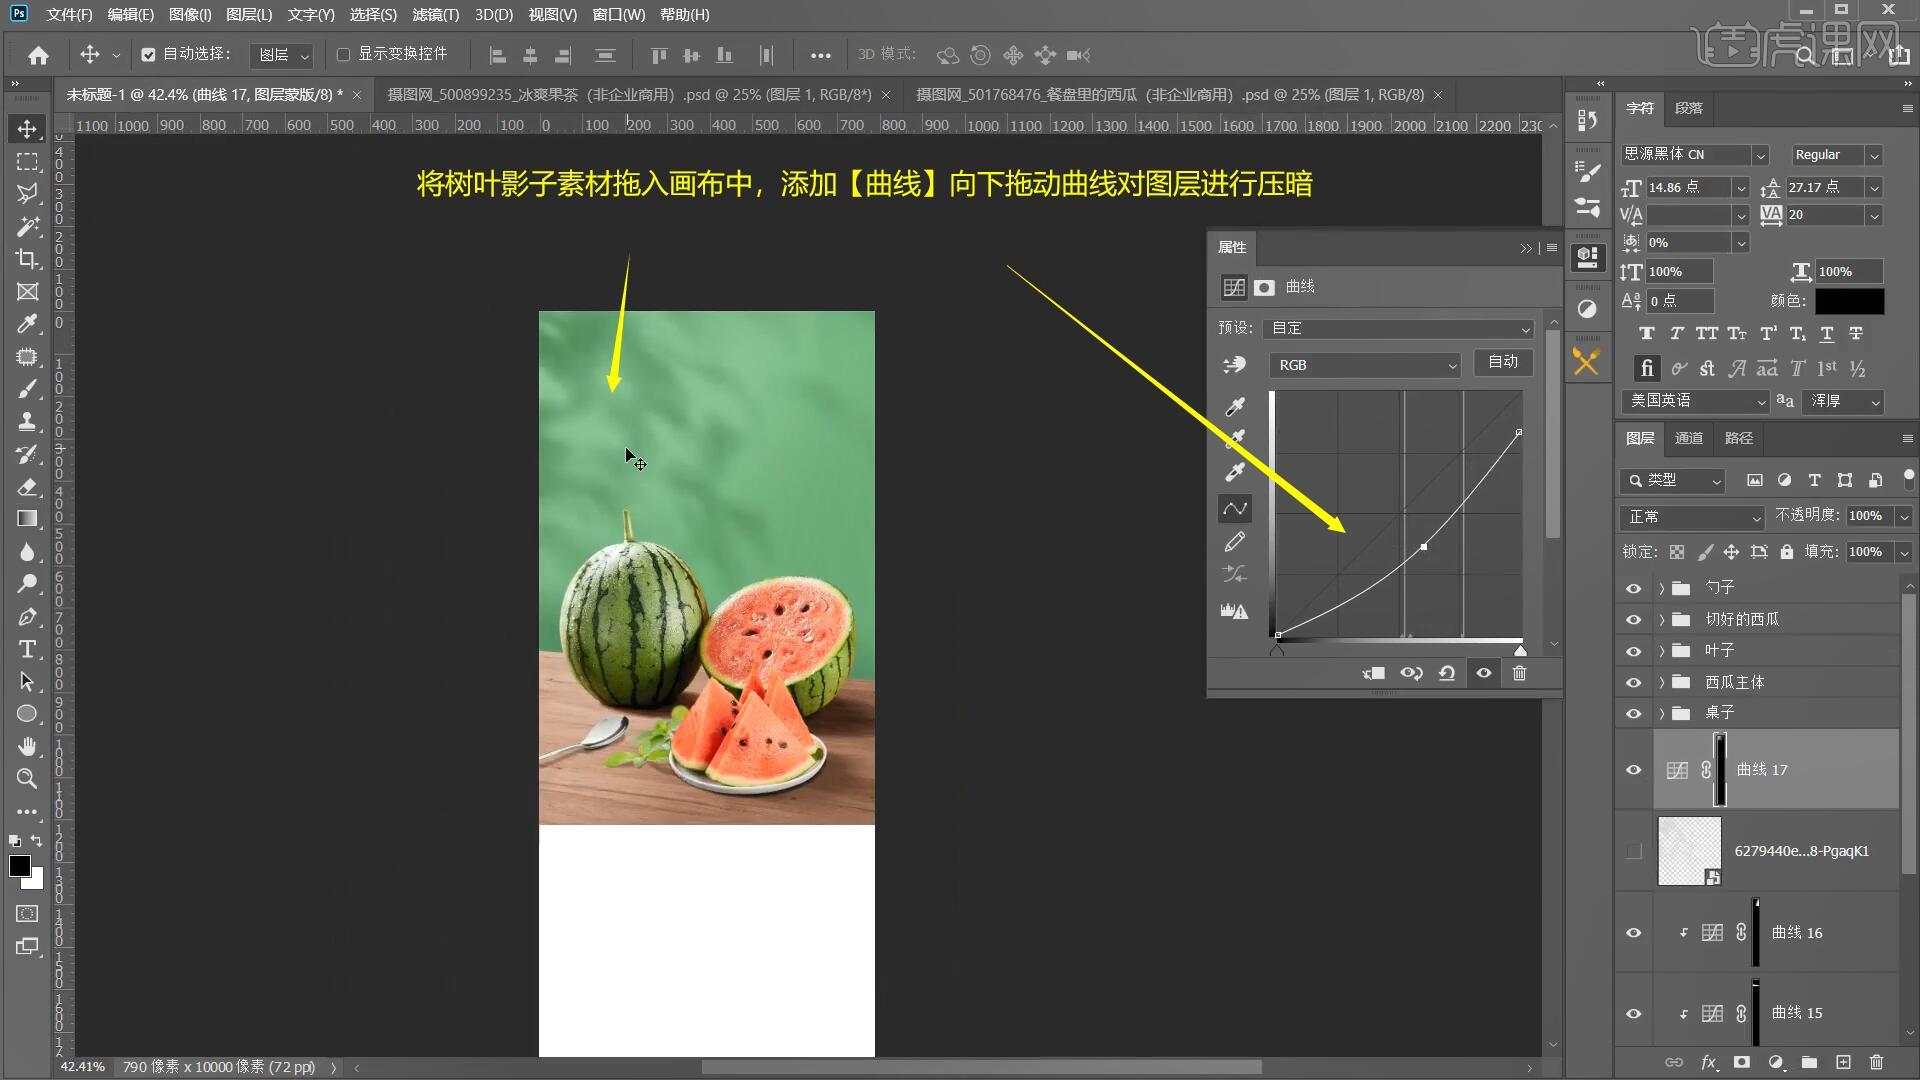Viewport: 1920px width, 1080px height.
Task: Open the 预设 preset dropdown
Action: pos(1398,329)
